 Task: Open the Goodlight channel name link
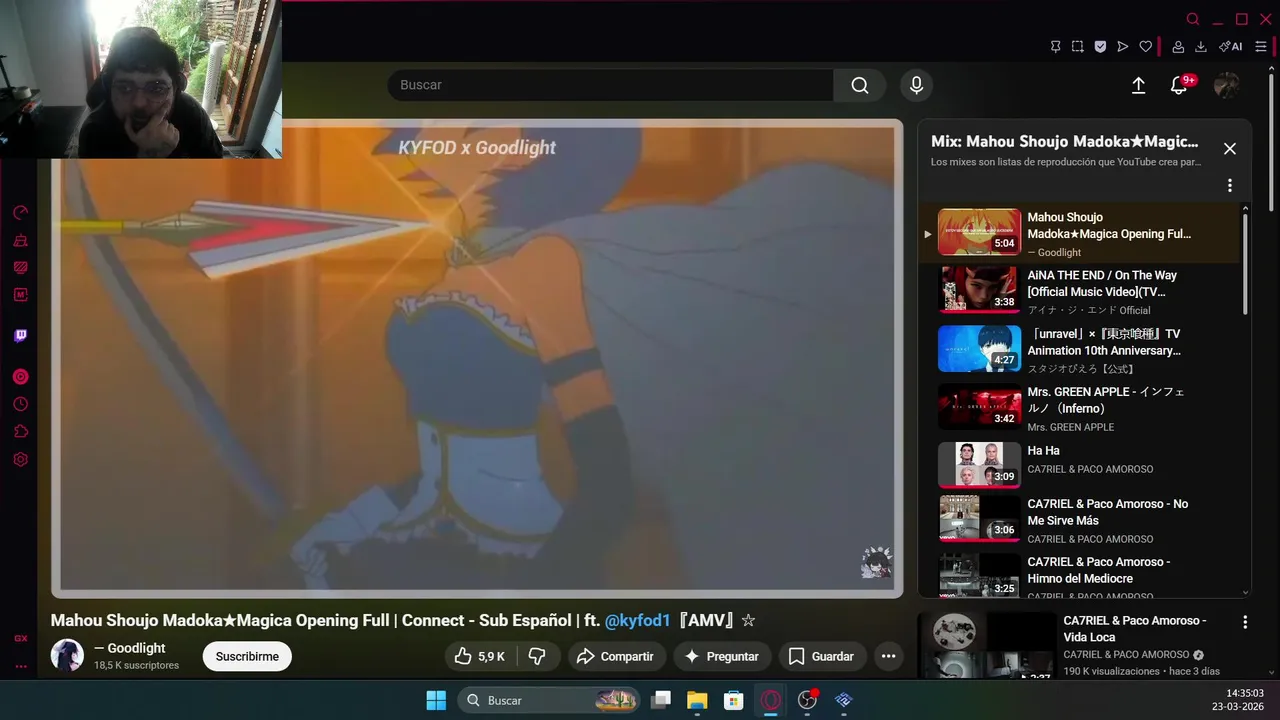[x=130, y=648]
